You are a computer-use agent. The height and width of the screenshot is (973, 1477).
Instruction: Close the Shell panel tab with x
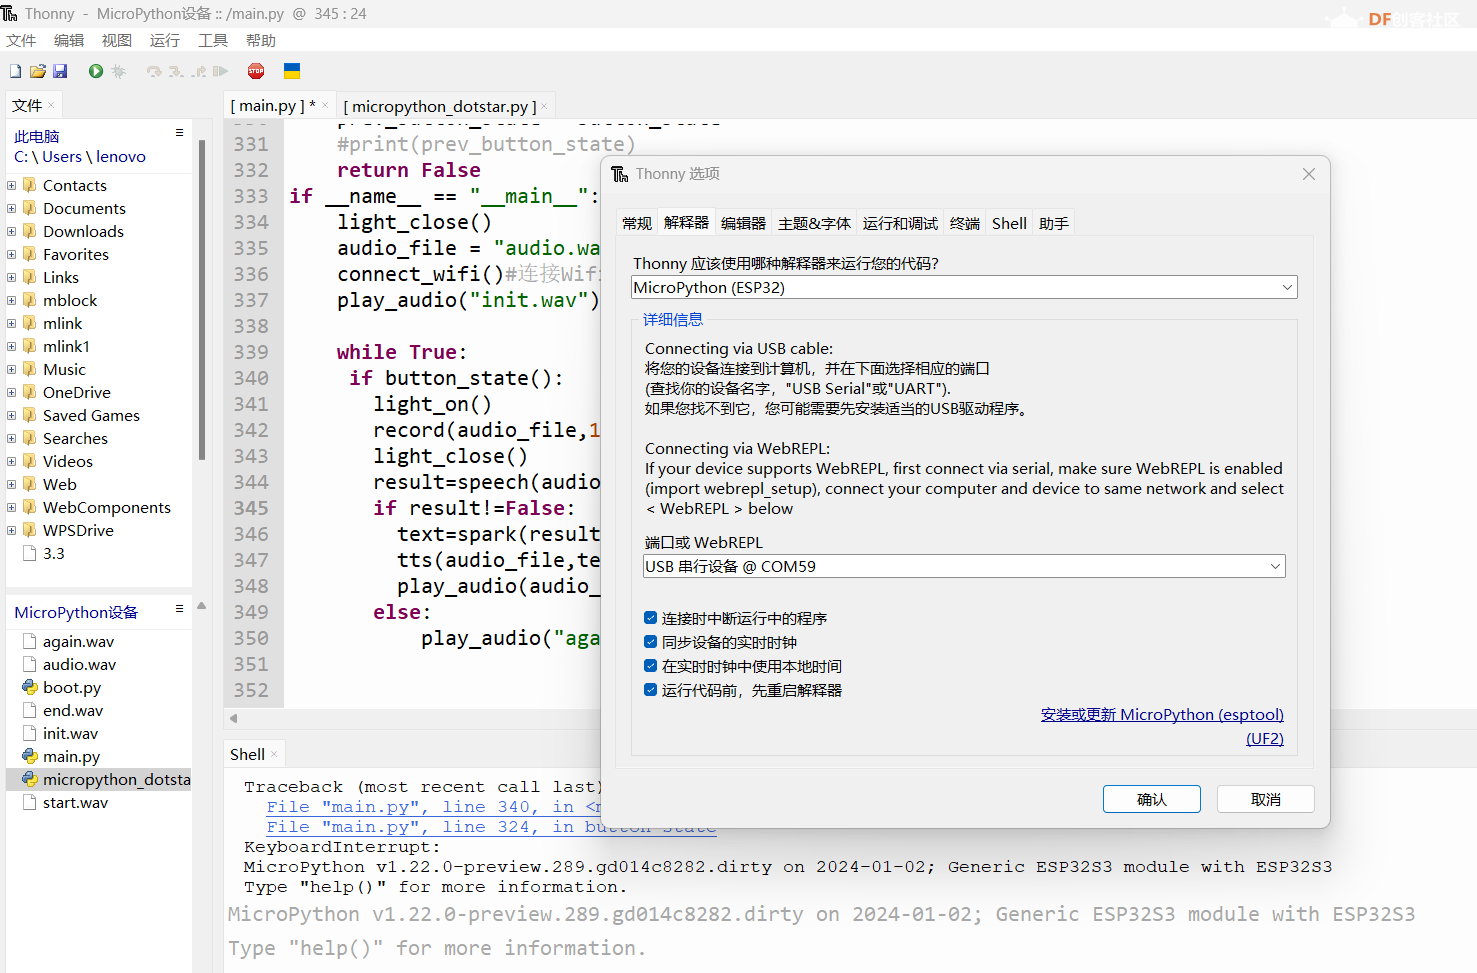[x=274, y=754]
